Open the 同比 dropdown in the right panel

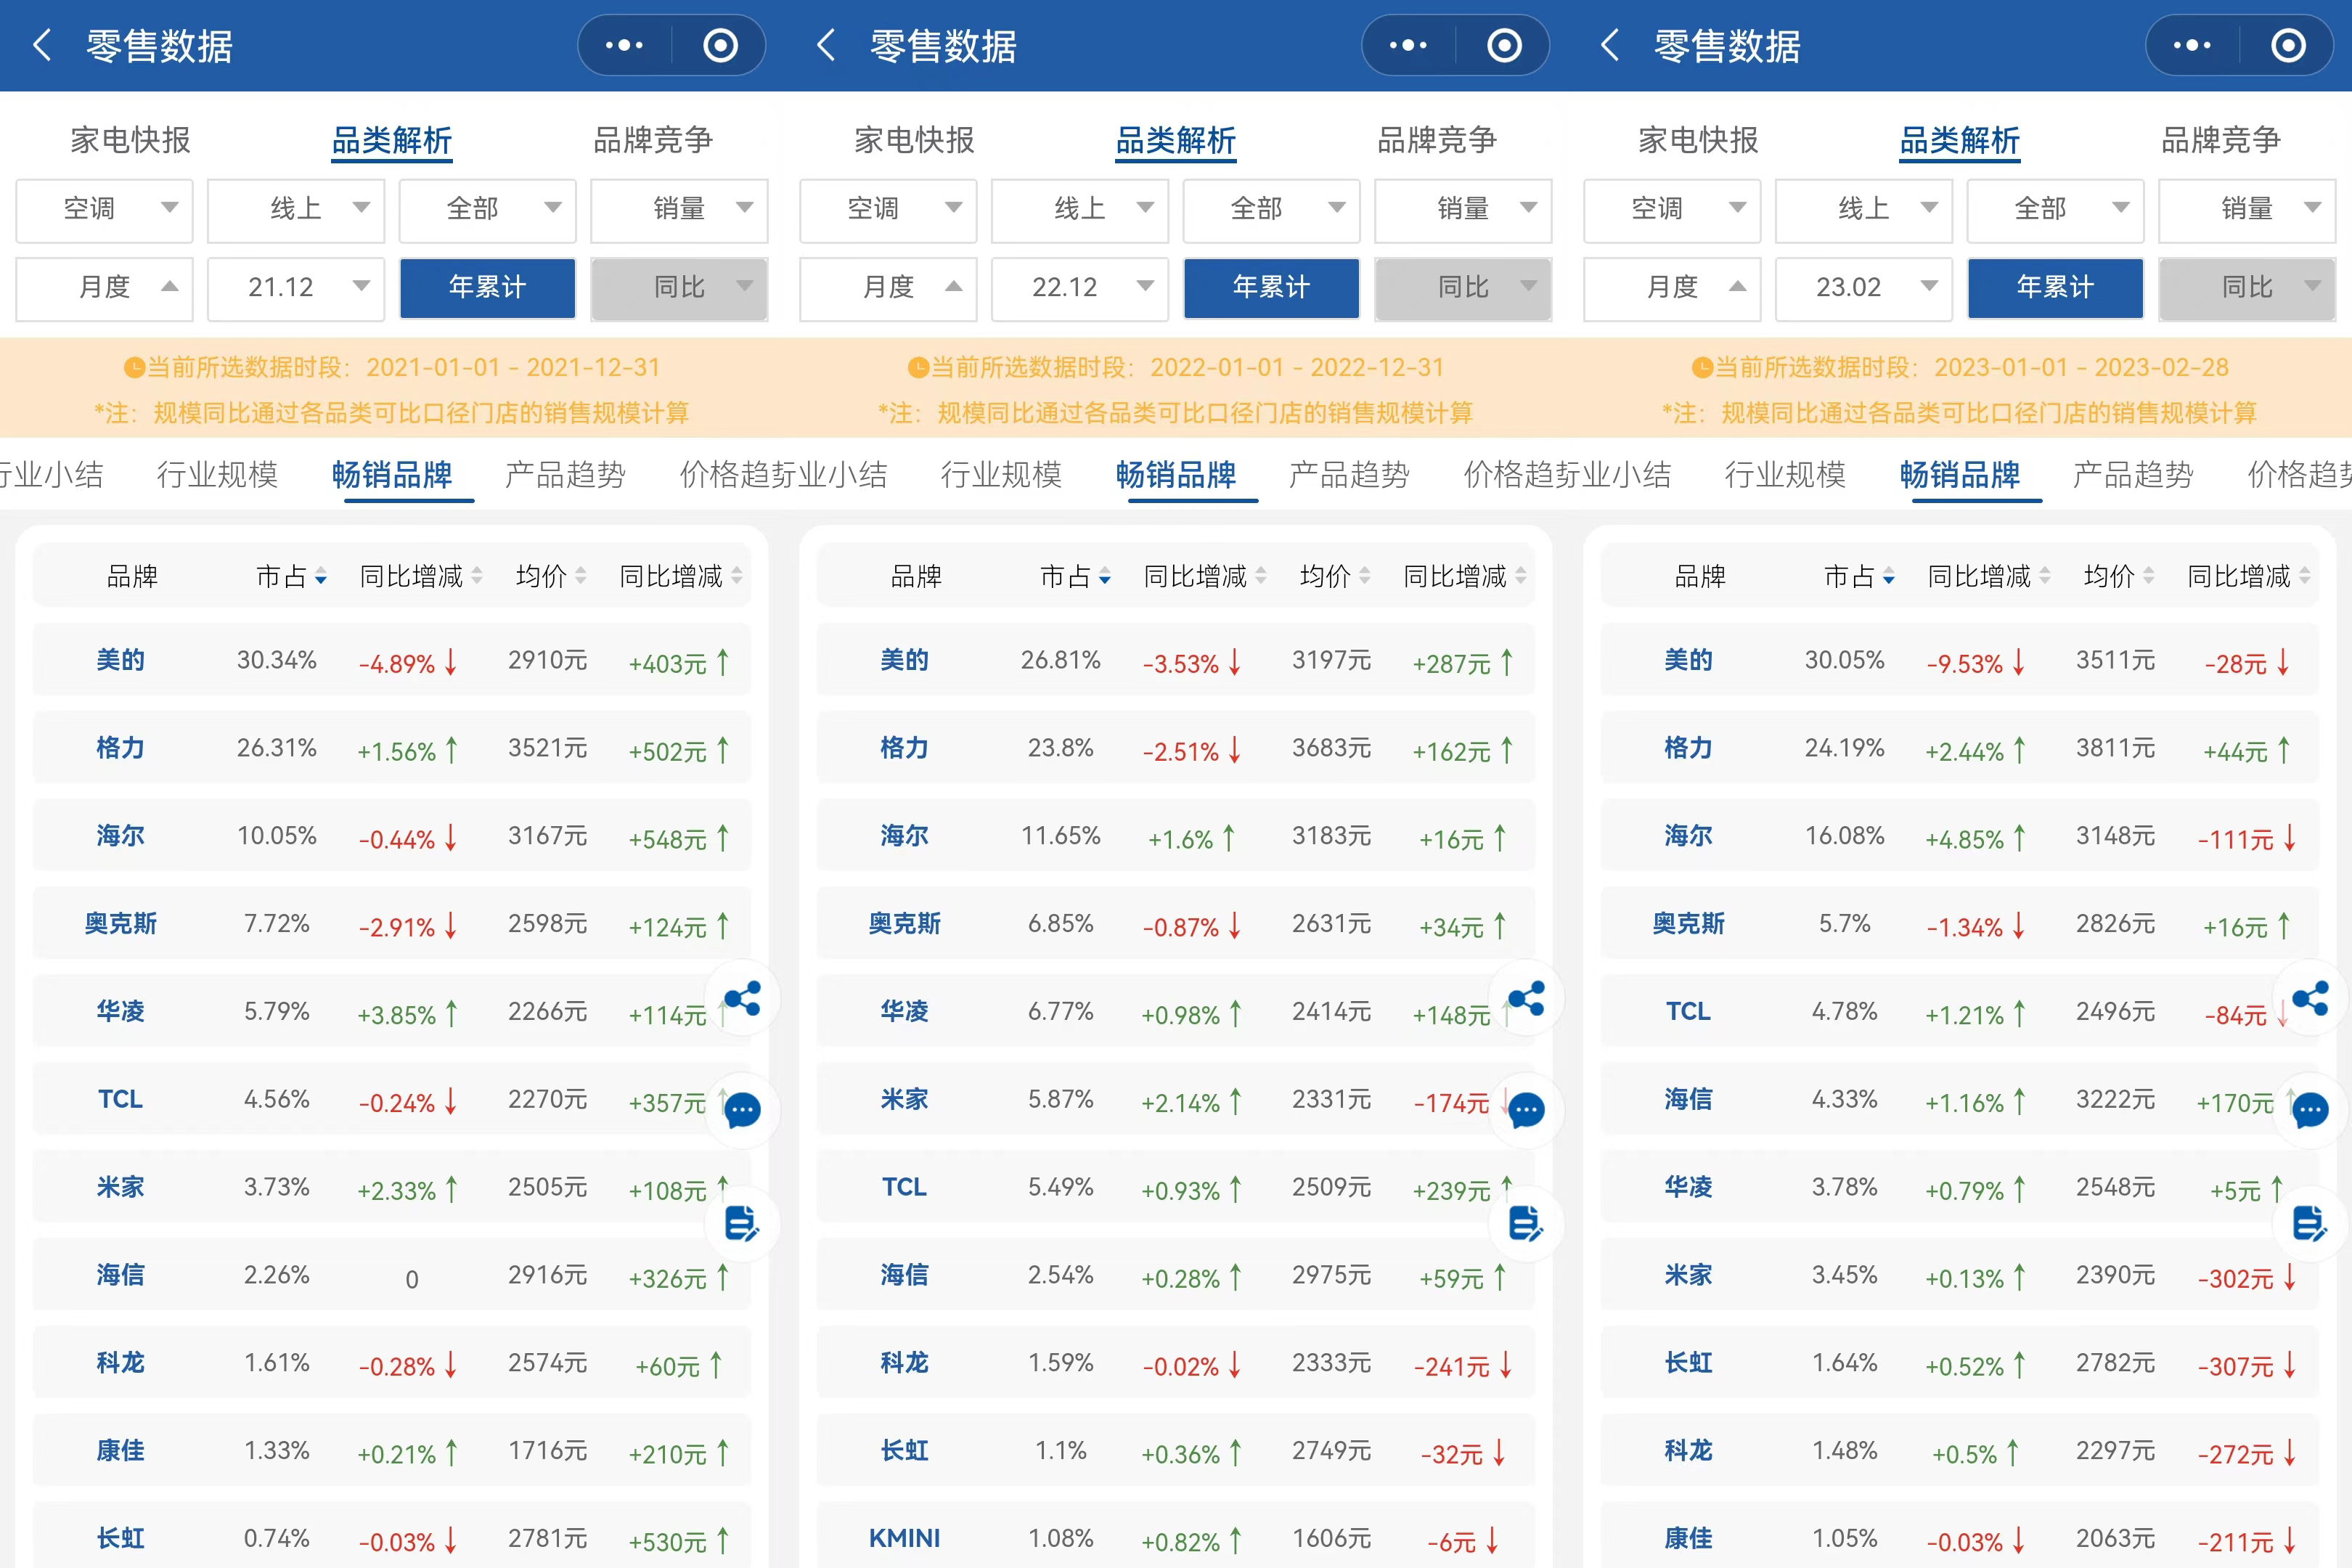click(x=2247, y=288)
